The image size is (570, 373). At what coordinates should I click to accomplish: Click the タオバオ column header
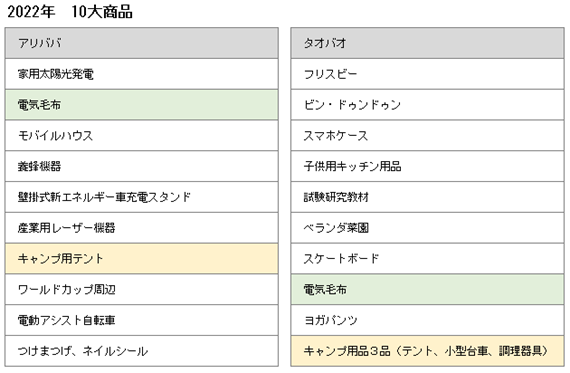click(427, 43)
